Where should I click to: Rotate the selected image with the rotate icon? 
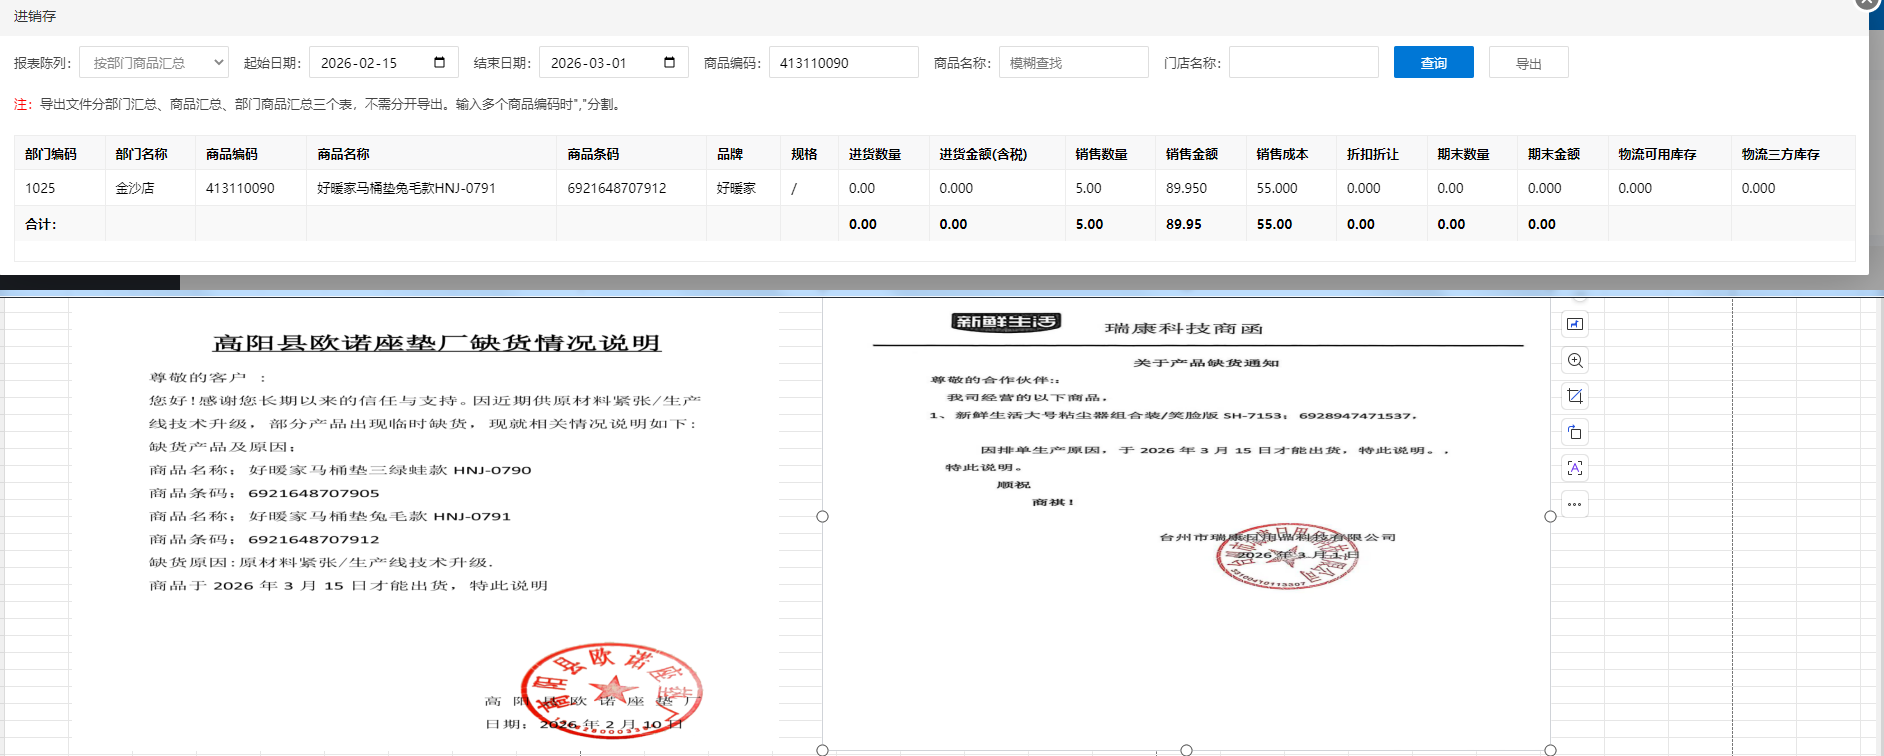(x=1575, y=432)
